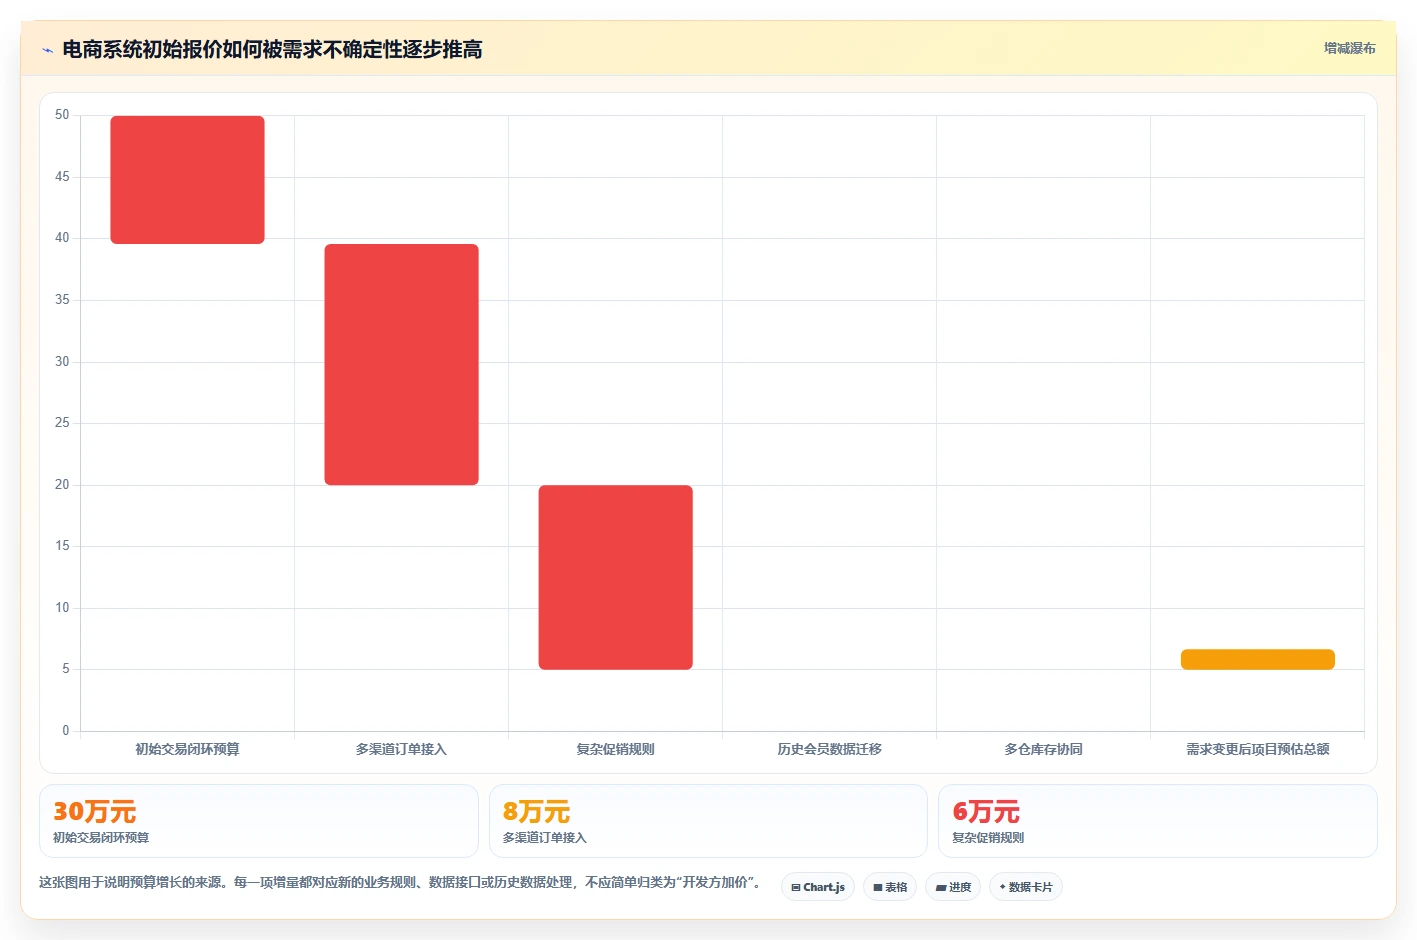1417x940 pixels.
Task: Click the description text starting with 这张图用于说明预算增长的来源
Action: [402, 882]
